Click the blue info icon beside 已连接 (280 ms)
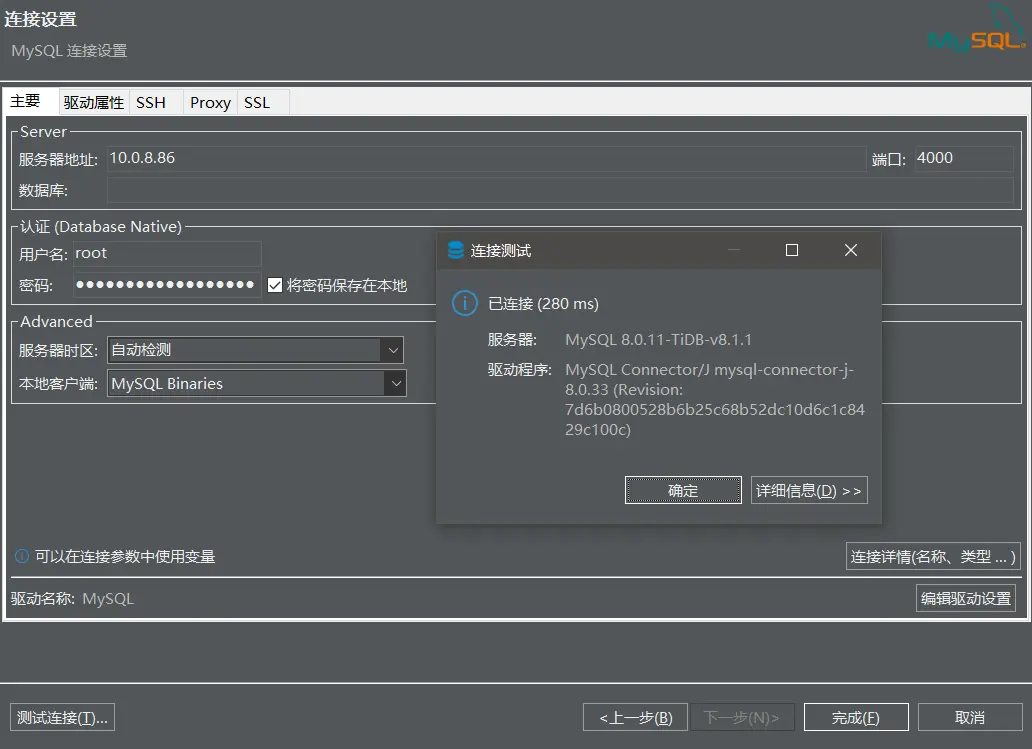 coord(463,302)
